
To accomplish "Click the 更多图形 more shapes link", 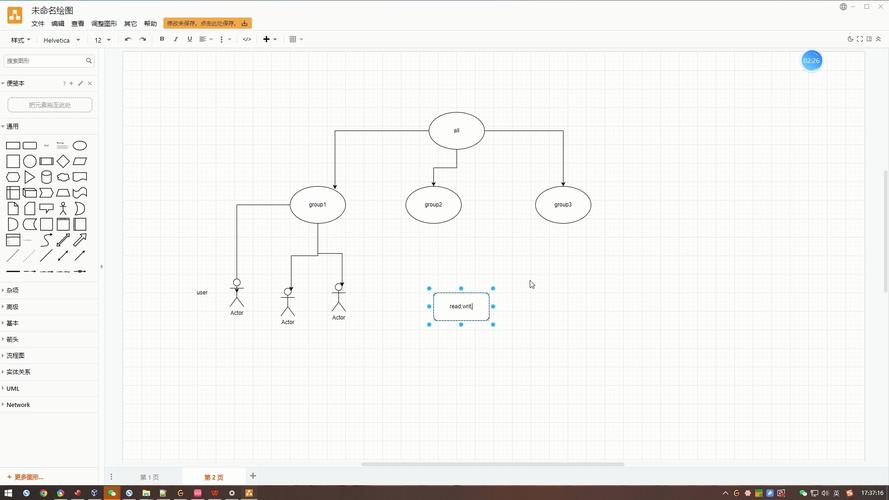I will tap(26, 477).
